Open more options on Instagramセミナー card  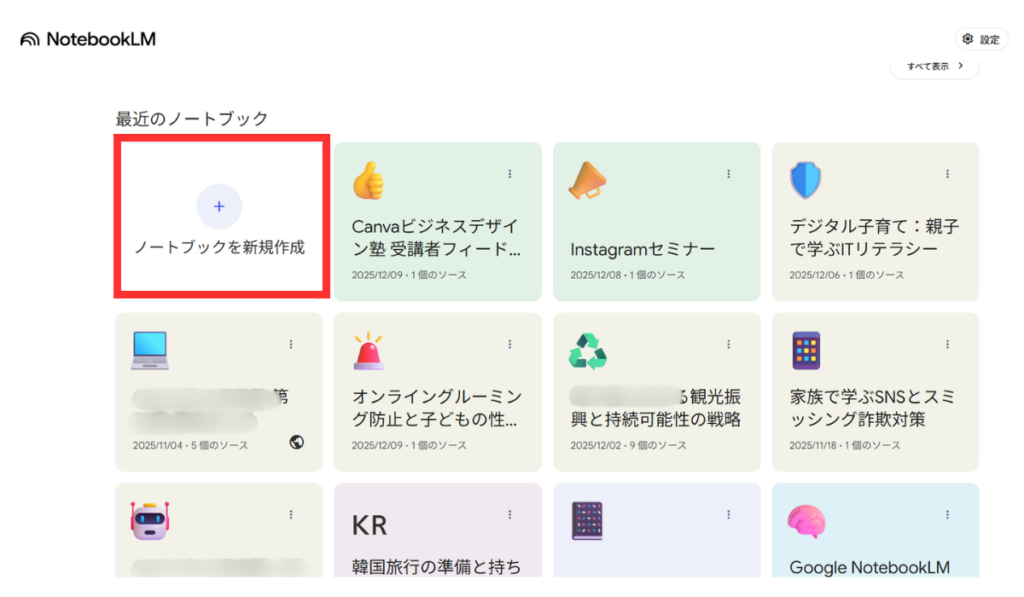point(728,174)
